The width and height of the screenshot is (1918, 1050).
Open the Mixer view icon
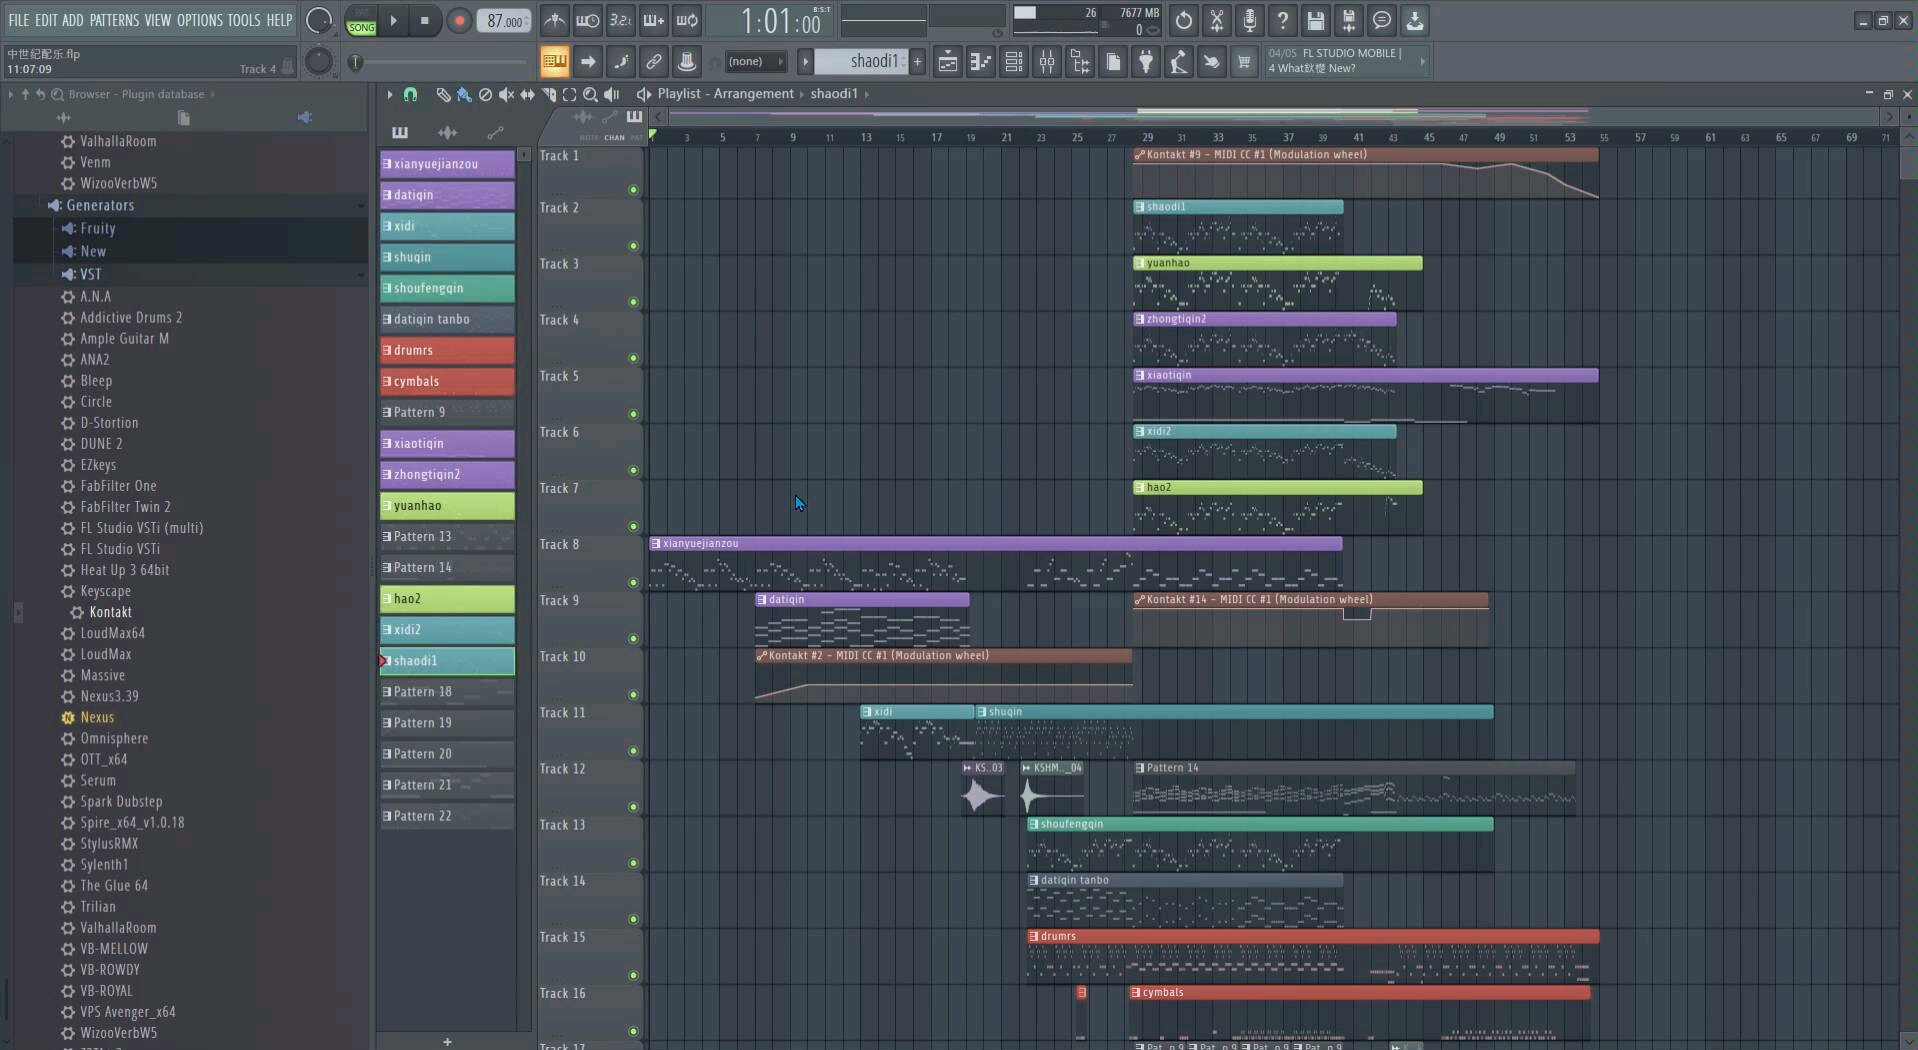pos(1047,62)
